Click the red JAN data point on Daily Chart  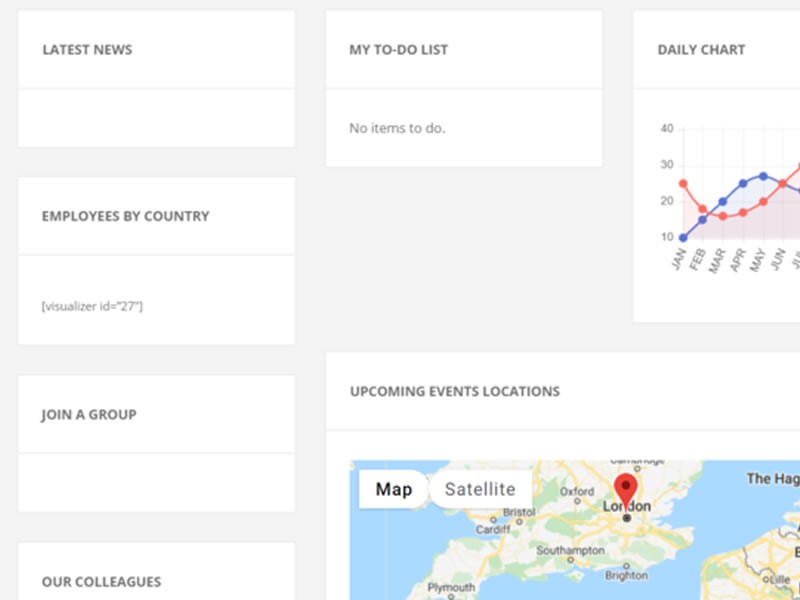tap(683, 183)
